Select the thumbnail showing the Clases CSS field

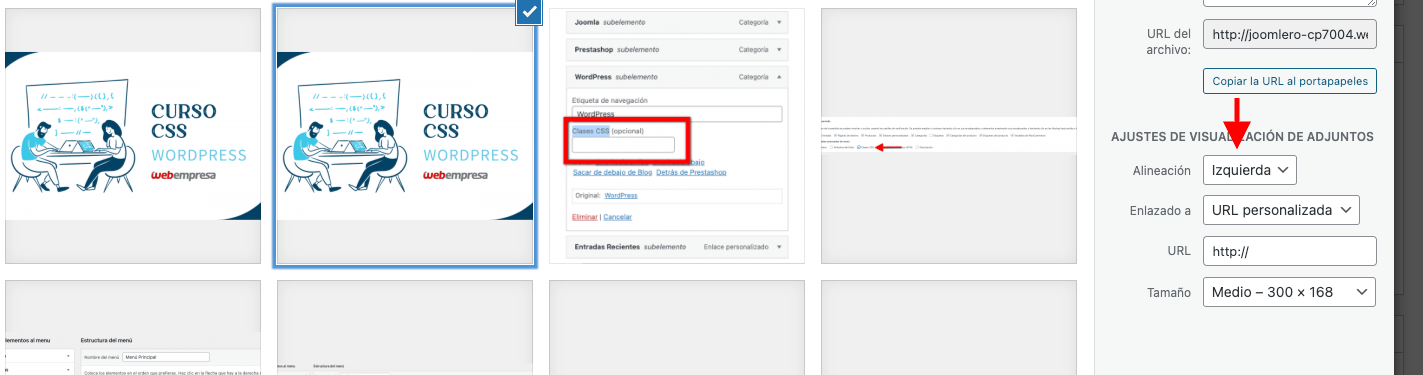[677, 136]
